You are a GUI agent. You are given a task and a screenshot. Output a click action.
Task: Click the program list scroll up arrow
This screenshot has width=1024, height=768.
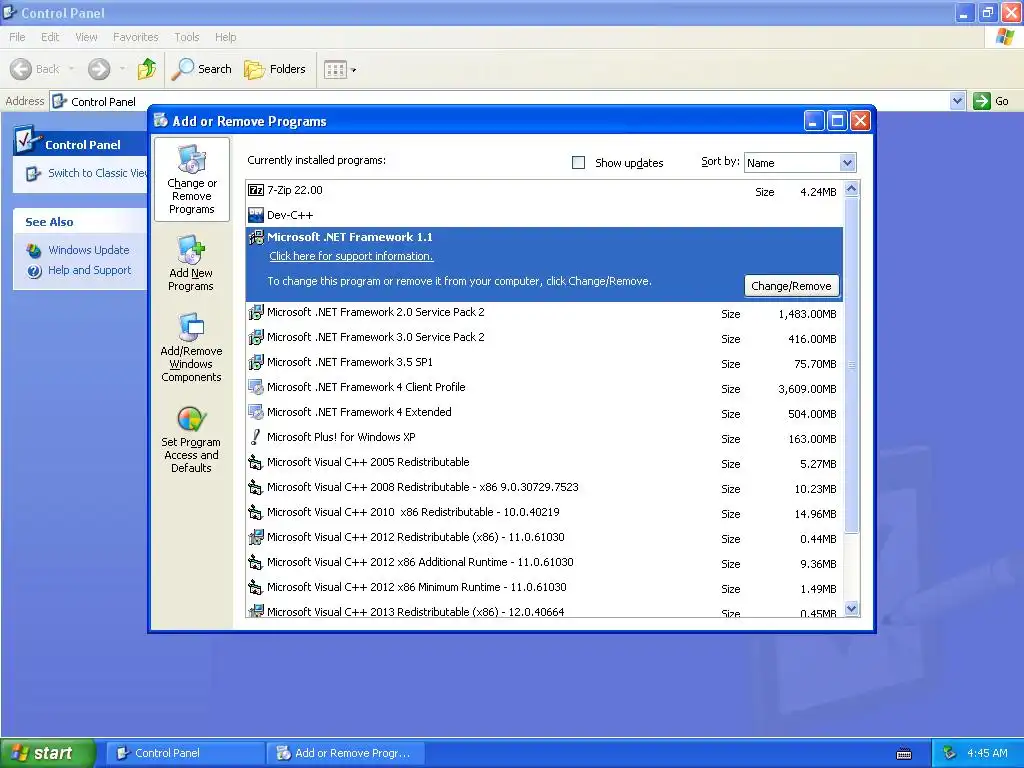(852, 189)
